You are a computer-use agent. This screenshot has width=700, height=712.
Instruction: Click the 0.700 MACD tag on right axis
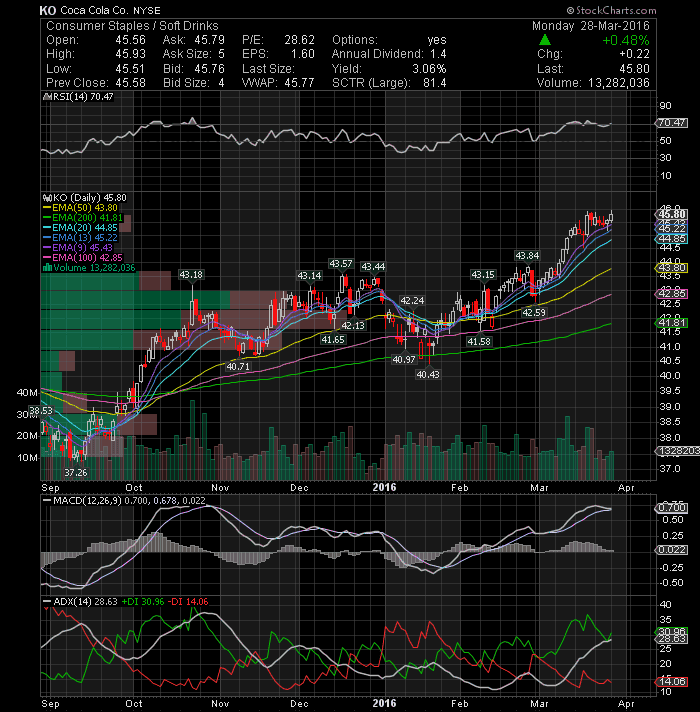tap(672, 508)
